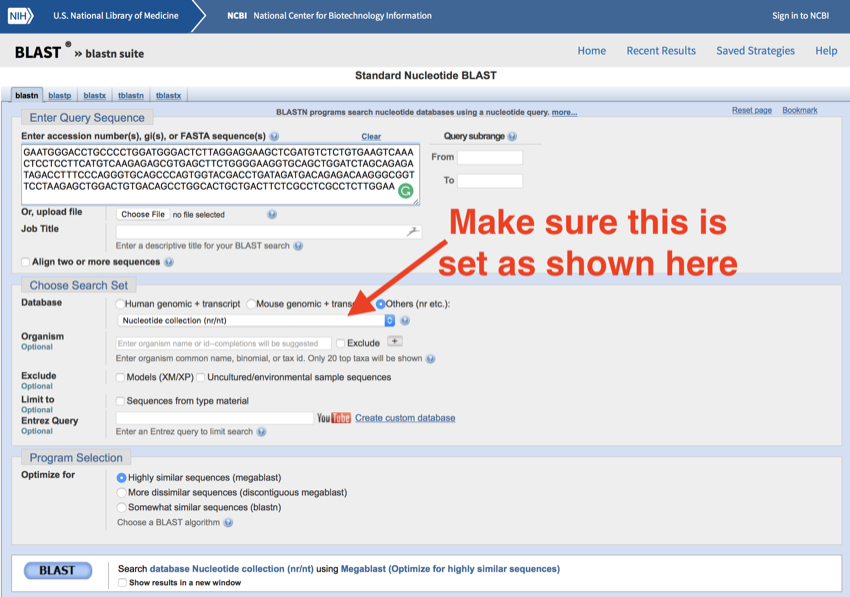The height and width of the screenshot is (597, 850).
Task: Click plus icon to add organism
Action: (x=394, y=342)
